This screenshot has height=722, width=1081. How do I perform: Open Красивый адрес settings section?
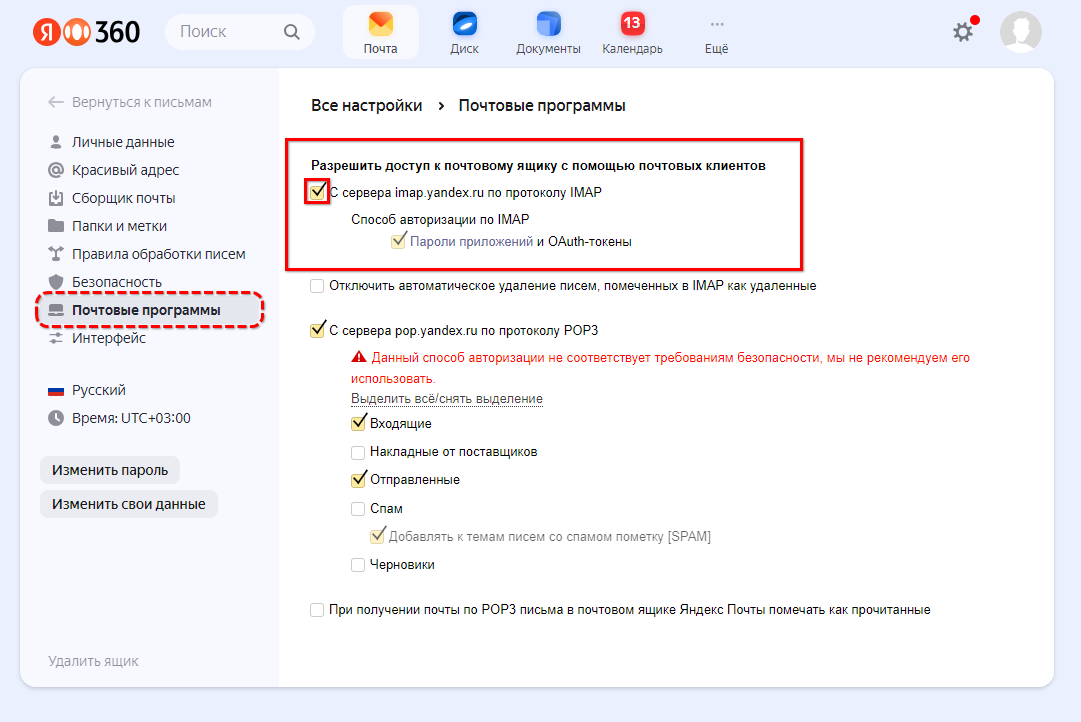click(x=125, y=170)
